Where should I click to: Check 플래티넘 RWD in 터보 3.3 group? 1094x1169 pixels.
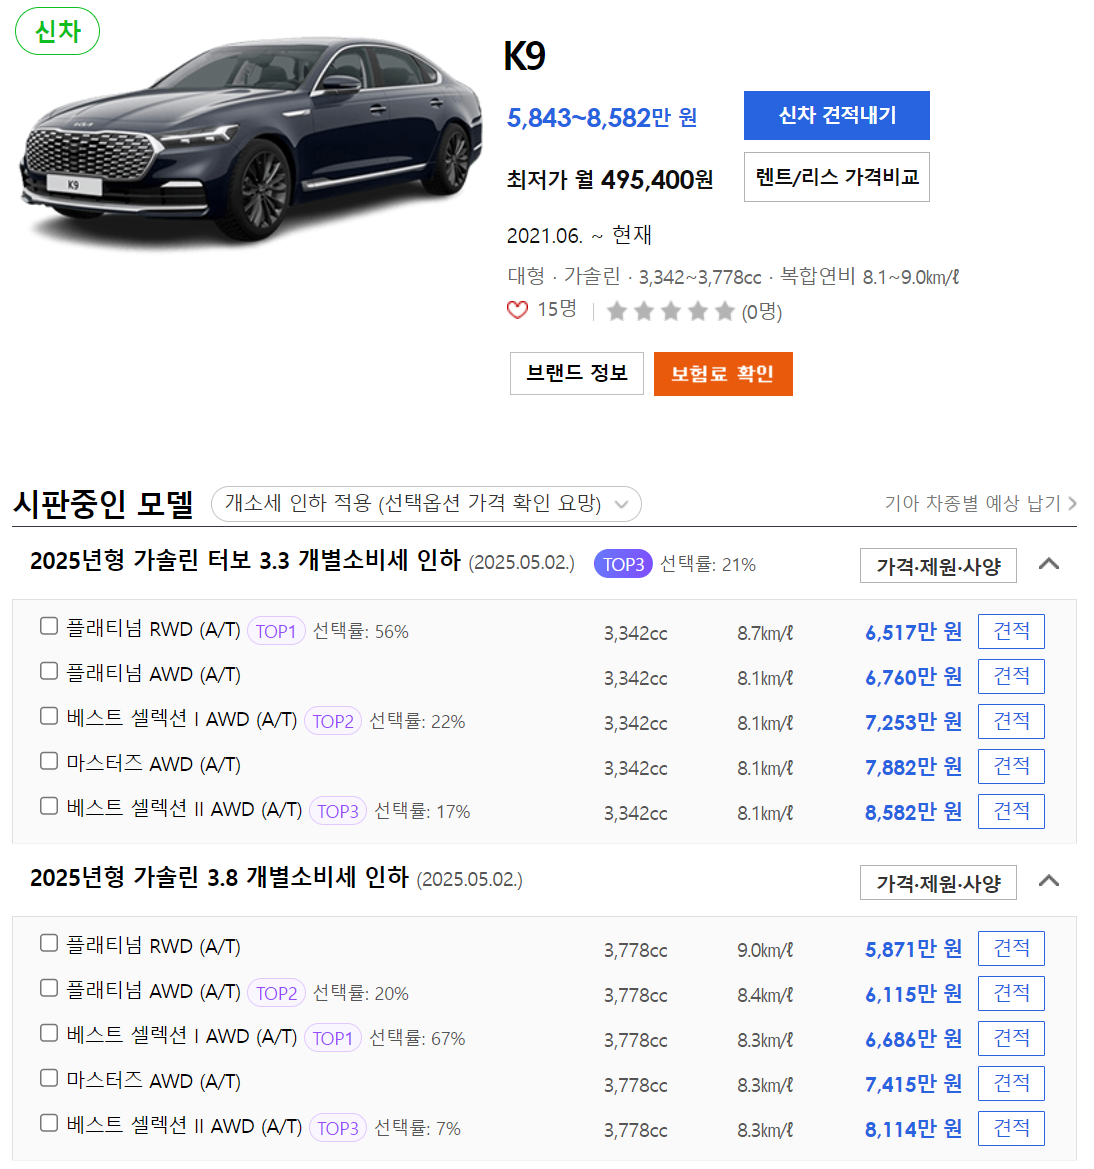49,626
